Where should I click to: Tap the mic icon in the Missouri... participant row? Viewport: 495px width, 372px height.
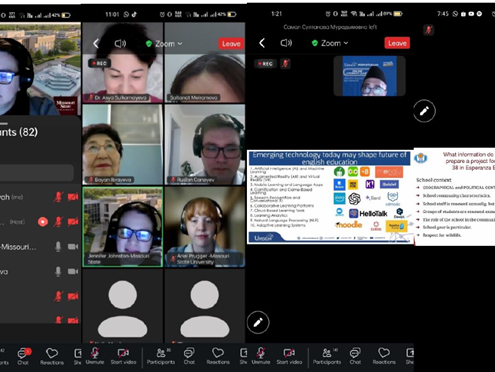click(58, 247)
